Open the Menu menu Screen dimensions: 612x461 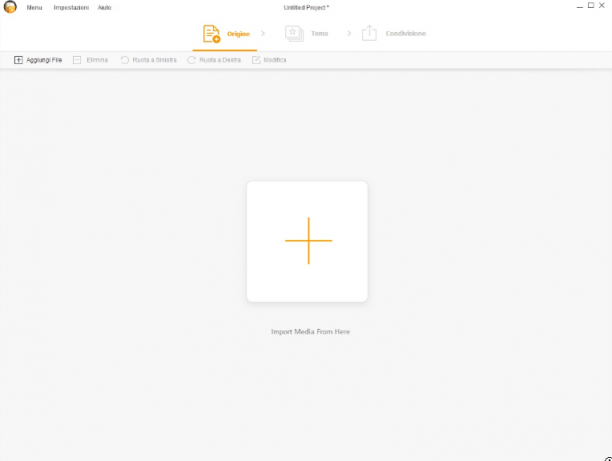point(34,7)
